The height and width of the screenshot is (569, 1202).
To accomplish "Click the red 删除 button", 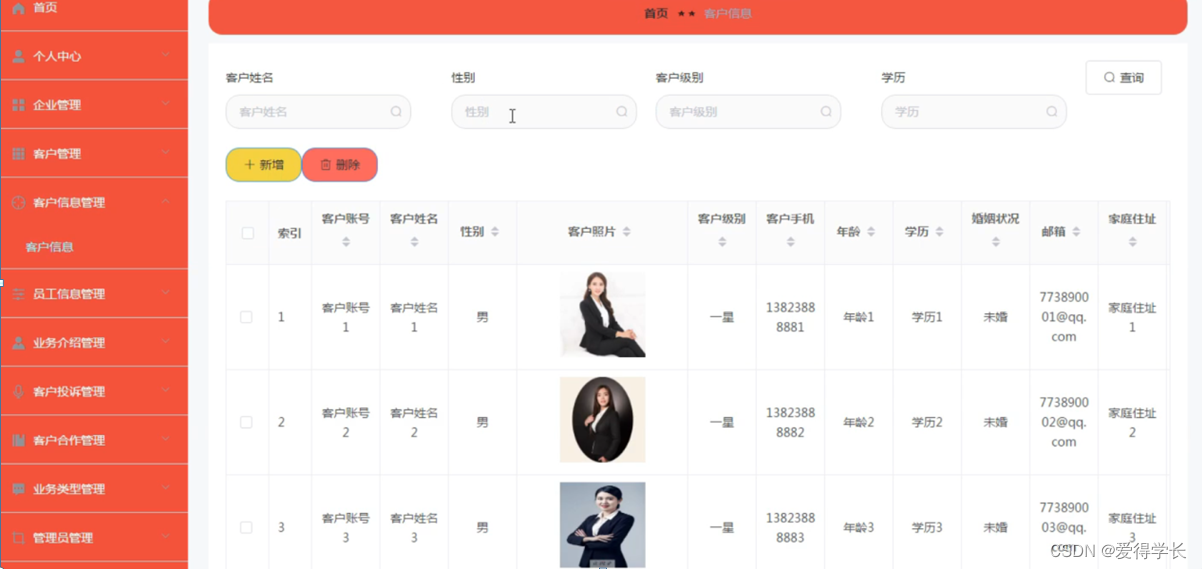I will (x=340, y=165).
